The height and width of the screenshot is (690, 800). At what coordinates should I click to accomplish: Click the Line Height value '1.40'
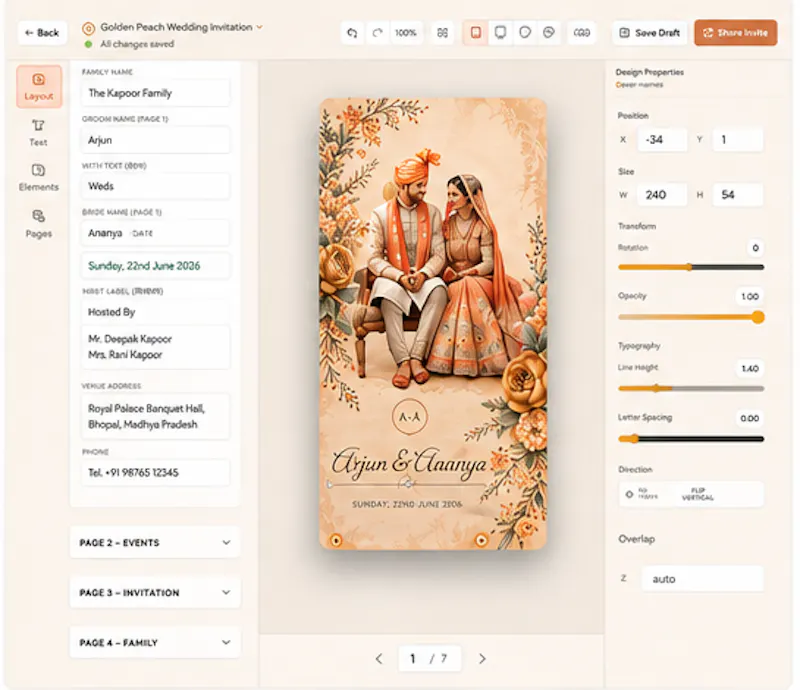(749, 368)
